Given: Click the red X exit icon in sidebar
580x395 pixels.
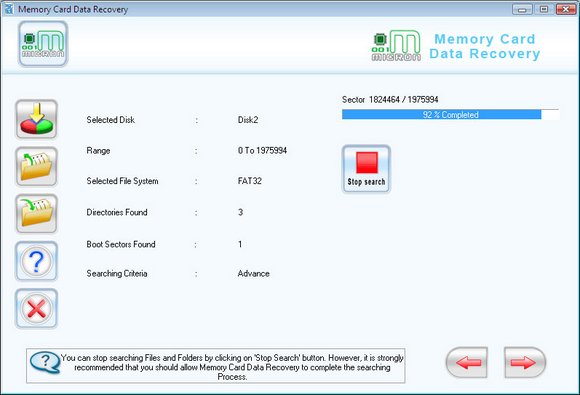Looking at the screenshot, I should click(36, 308).
